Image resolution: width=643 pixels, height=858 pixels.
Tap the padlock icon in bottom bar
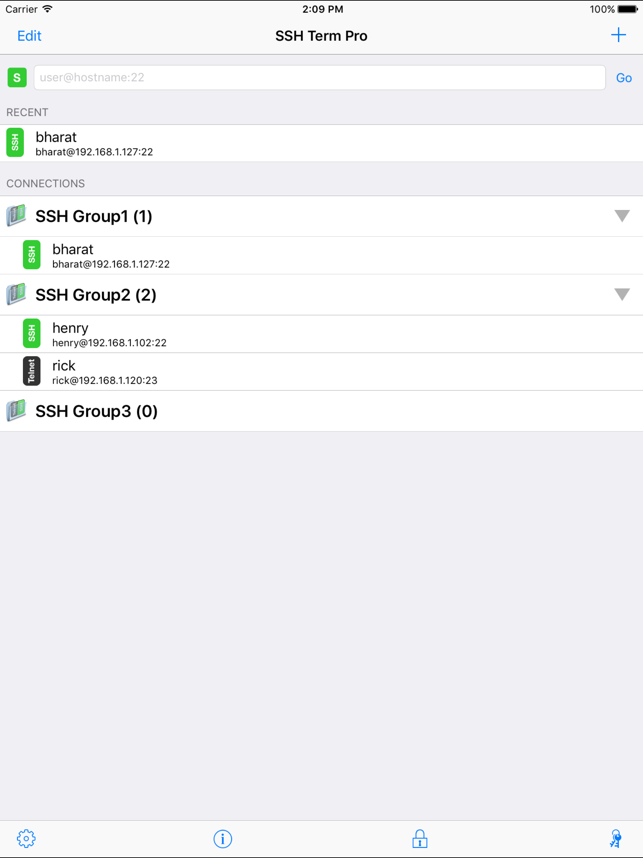click(420, 838)
